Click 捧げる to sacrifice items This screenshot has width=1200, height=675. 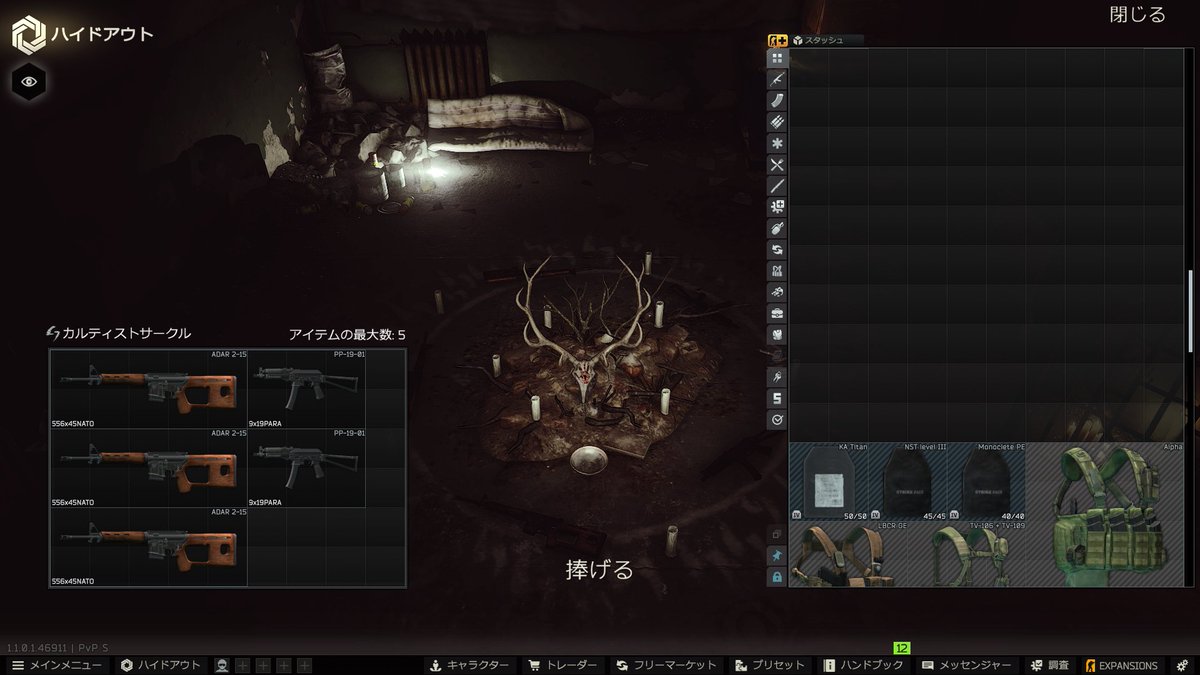pyautogui.click(x=600, y=570)
